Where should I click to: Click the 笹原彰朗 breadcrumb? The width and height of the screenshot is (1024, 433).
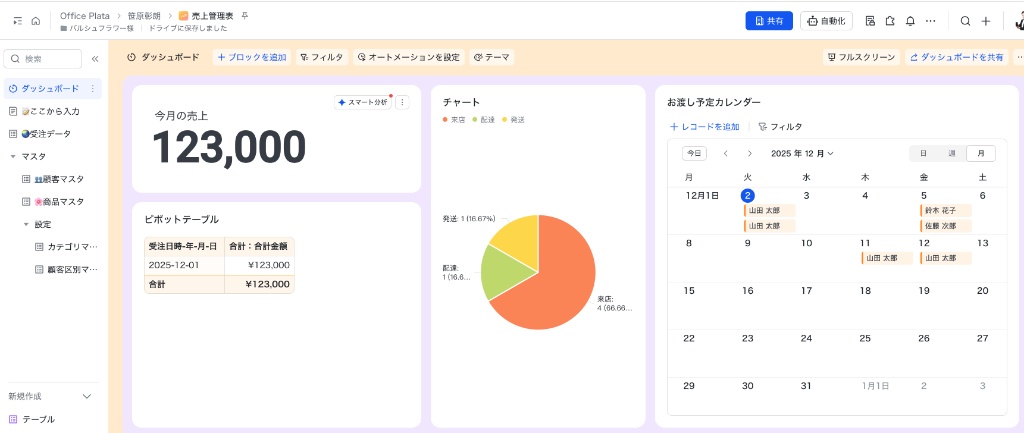(144, 16)
